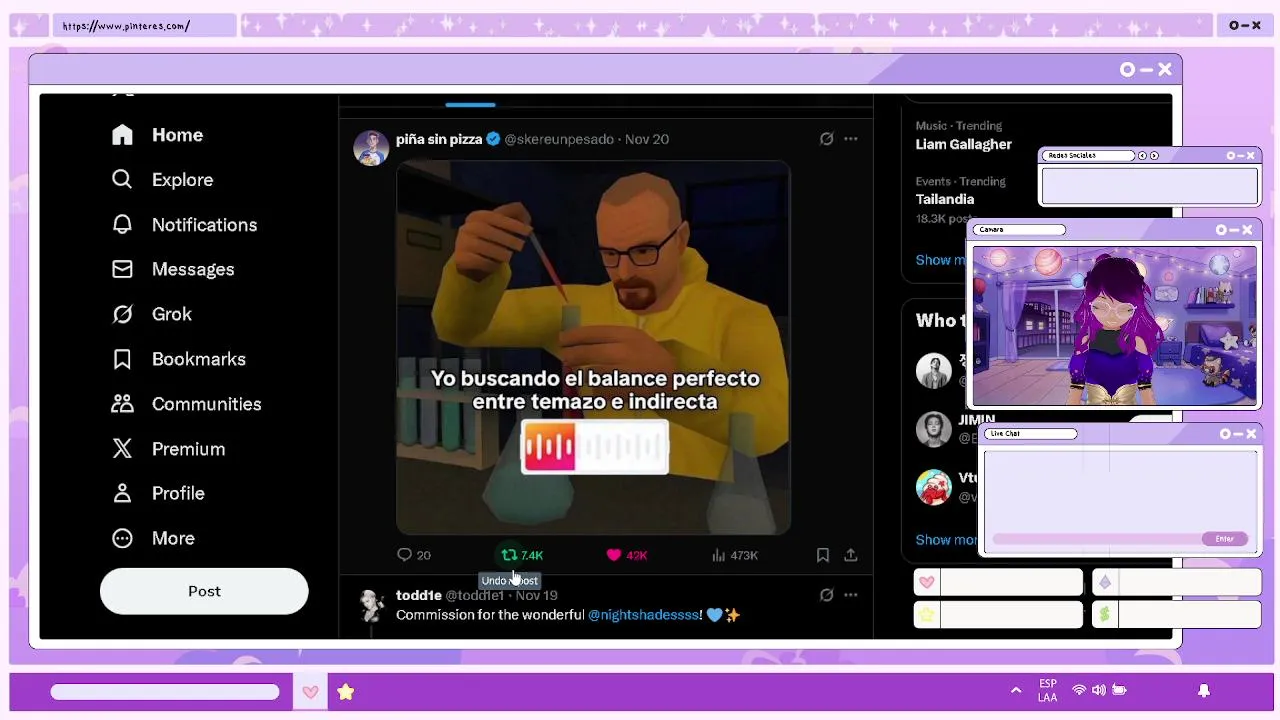Open the Wi-Fi network tray icon
This screenshot has height=720, width=1280.
[x=1079, y=690]
